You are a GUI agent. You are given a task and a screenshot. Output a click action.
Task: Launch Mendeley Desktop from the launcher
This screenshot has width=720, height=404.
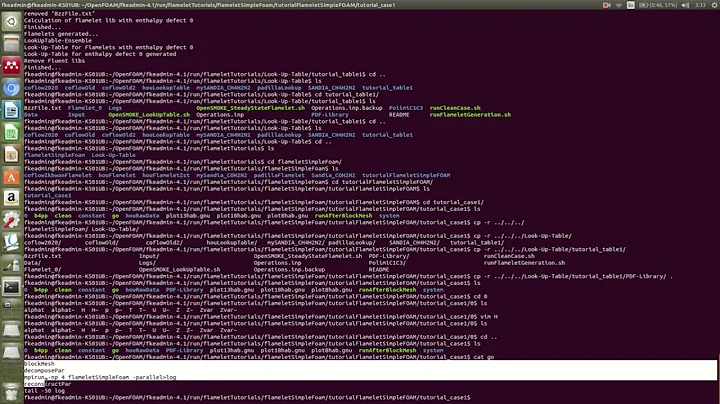pyautogui.click(x=11, y=66)
